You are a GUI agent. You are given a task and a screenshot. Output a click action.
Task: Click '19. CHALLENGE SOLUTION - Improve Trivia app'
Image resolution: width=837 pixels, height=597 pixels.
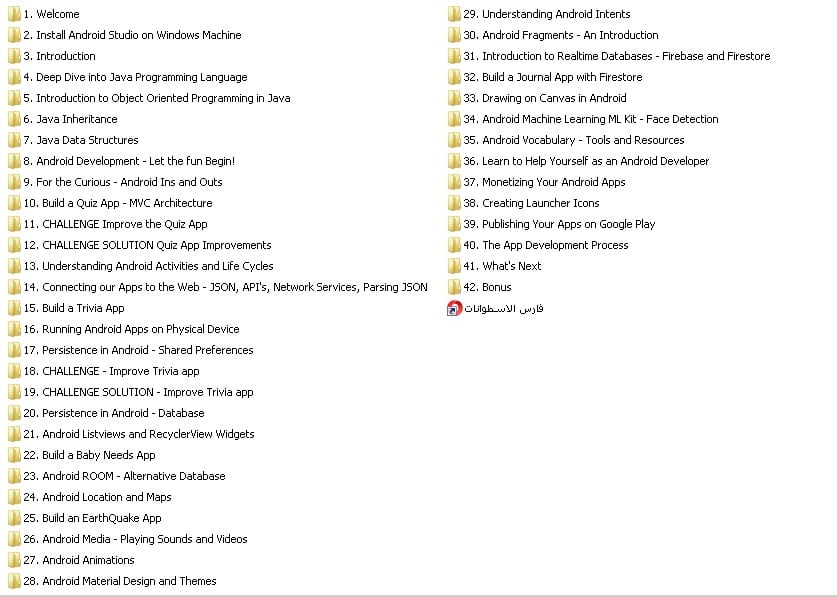click(138, 392)
